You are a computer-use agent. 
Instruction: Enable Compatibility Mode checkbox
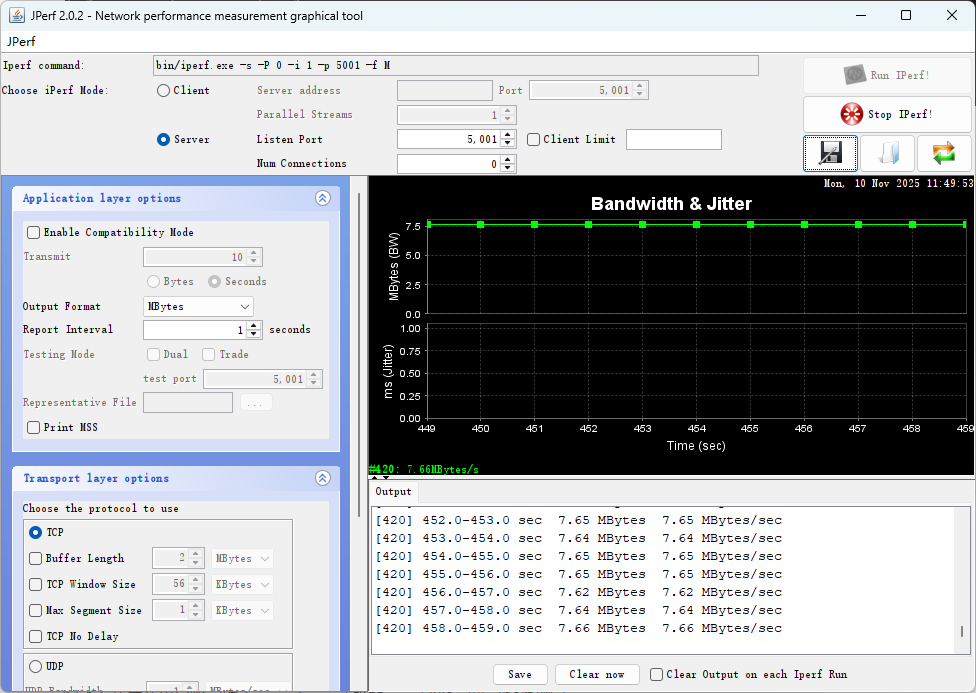click(34, 232)
